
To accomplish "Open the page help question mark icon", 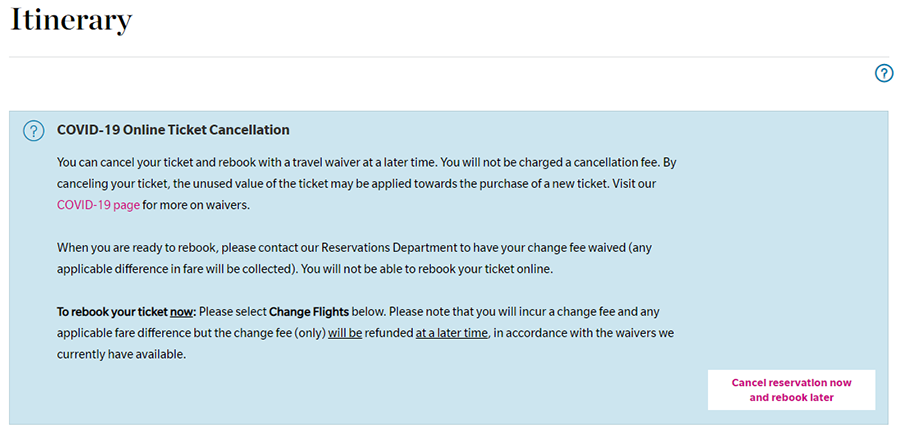I will click(x=884, y=74).
